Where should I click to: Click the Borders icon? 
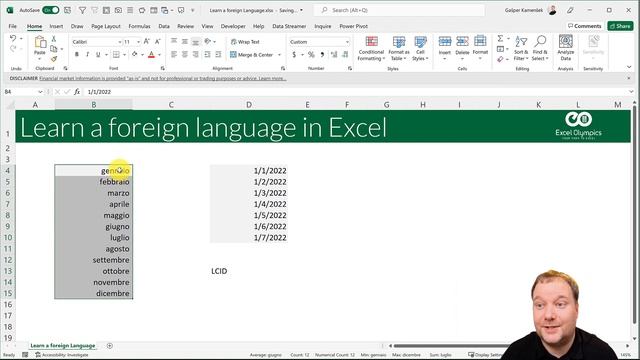click(116, 55)
